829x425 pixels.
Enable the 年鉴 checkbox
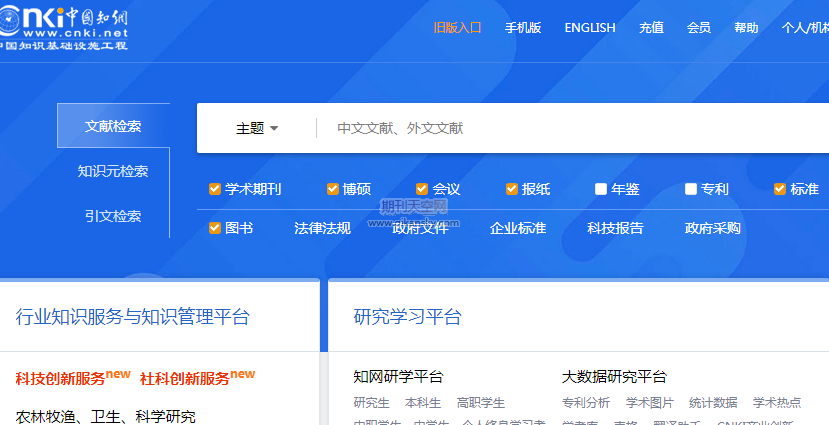click(x=601, y=189)
